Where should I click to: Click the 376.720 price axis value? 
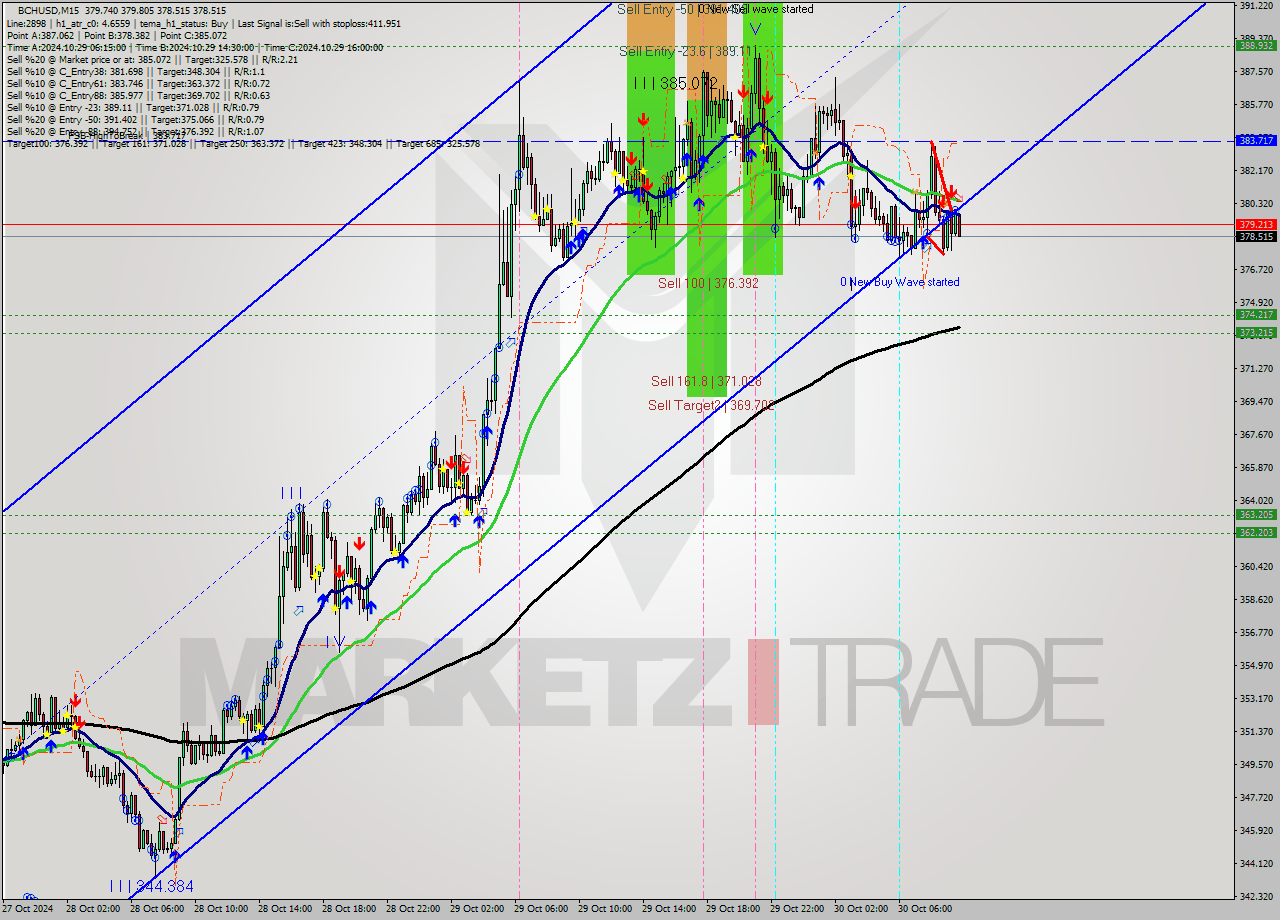coord(1256,270)
